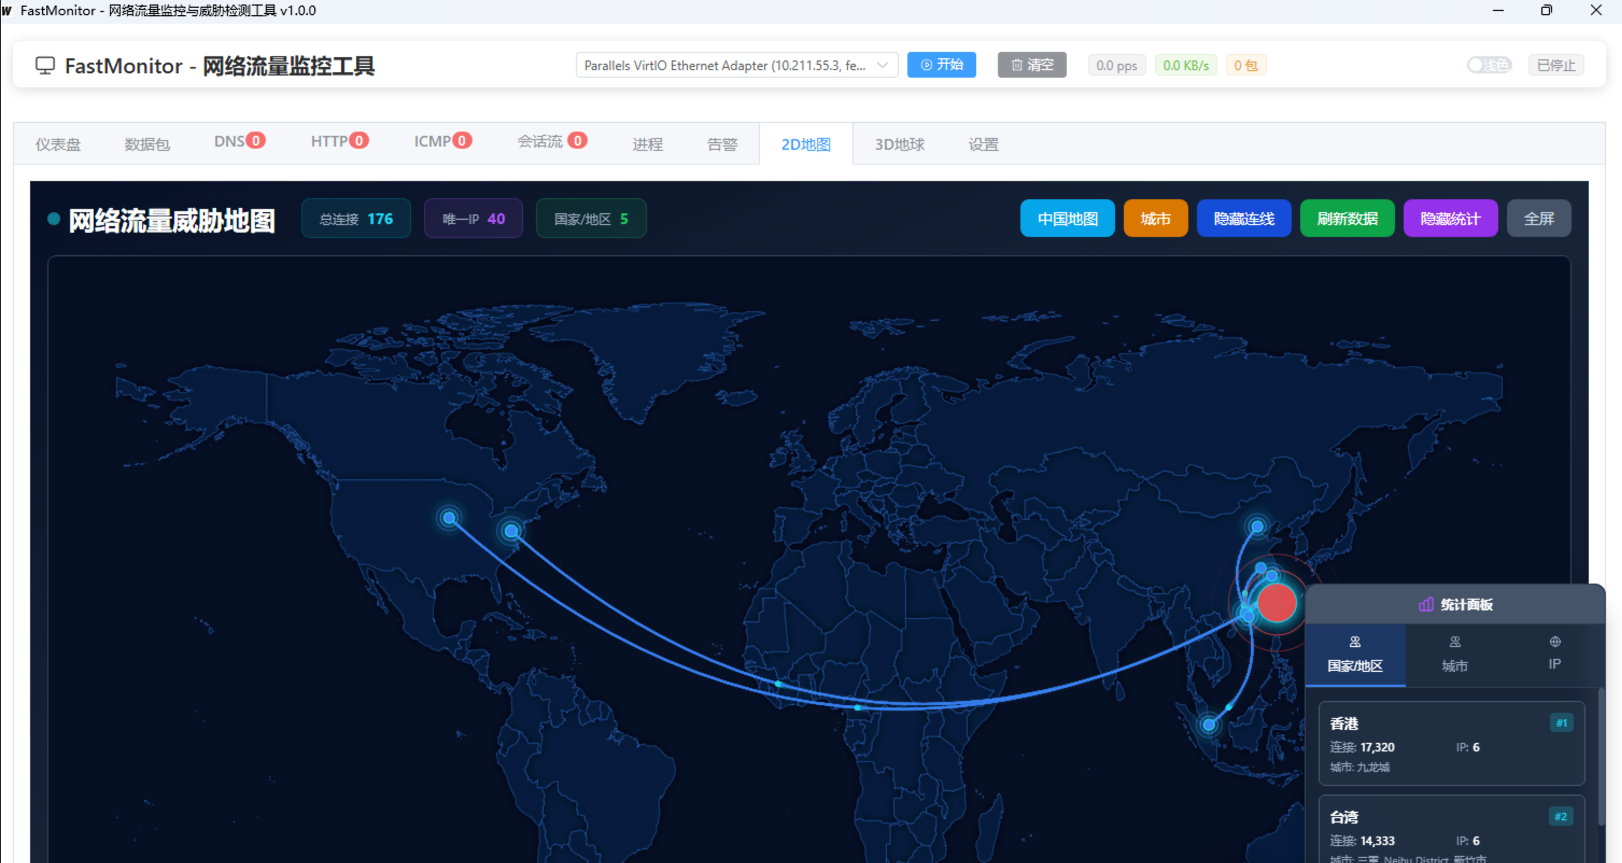Click the 总连接 176 badge
Image resolution: width=1622 pixels, height=863 pixels.
pyautogui.click(x=356, y=219)
